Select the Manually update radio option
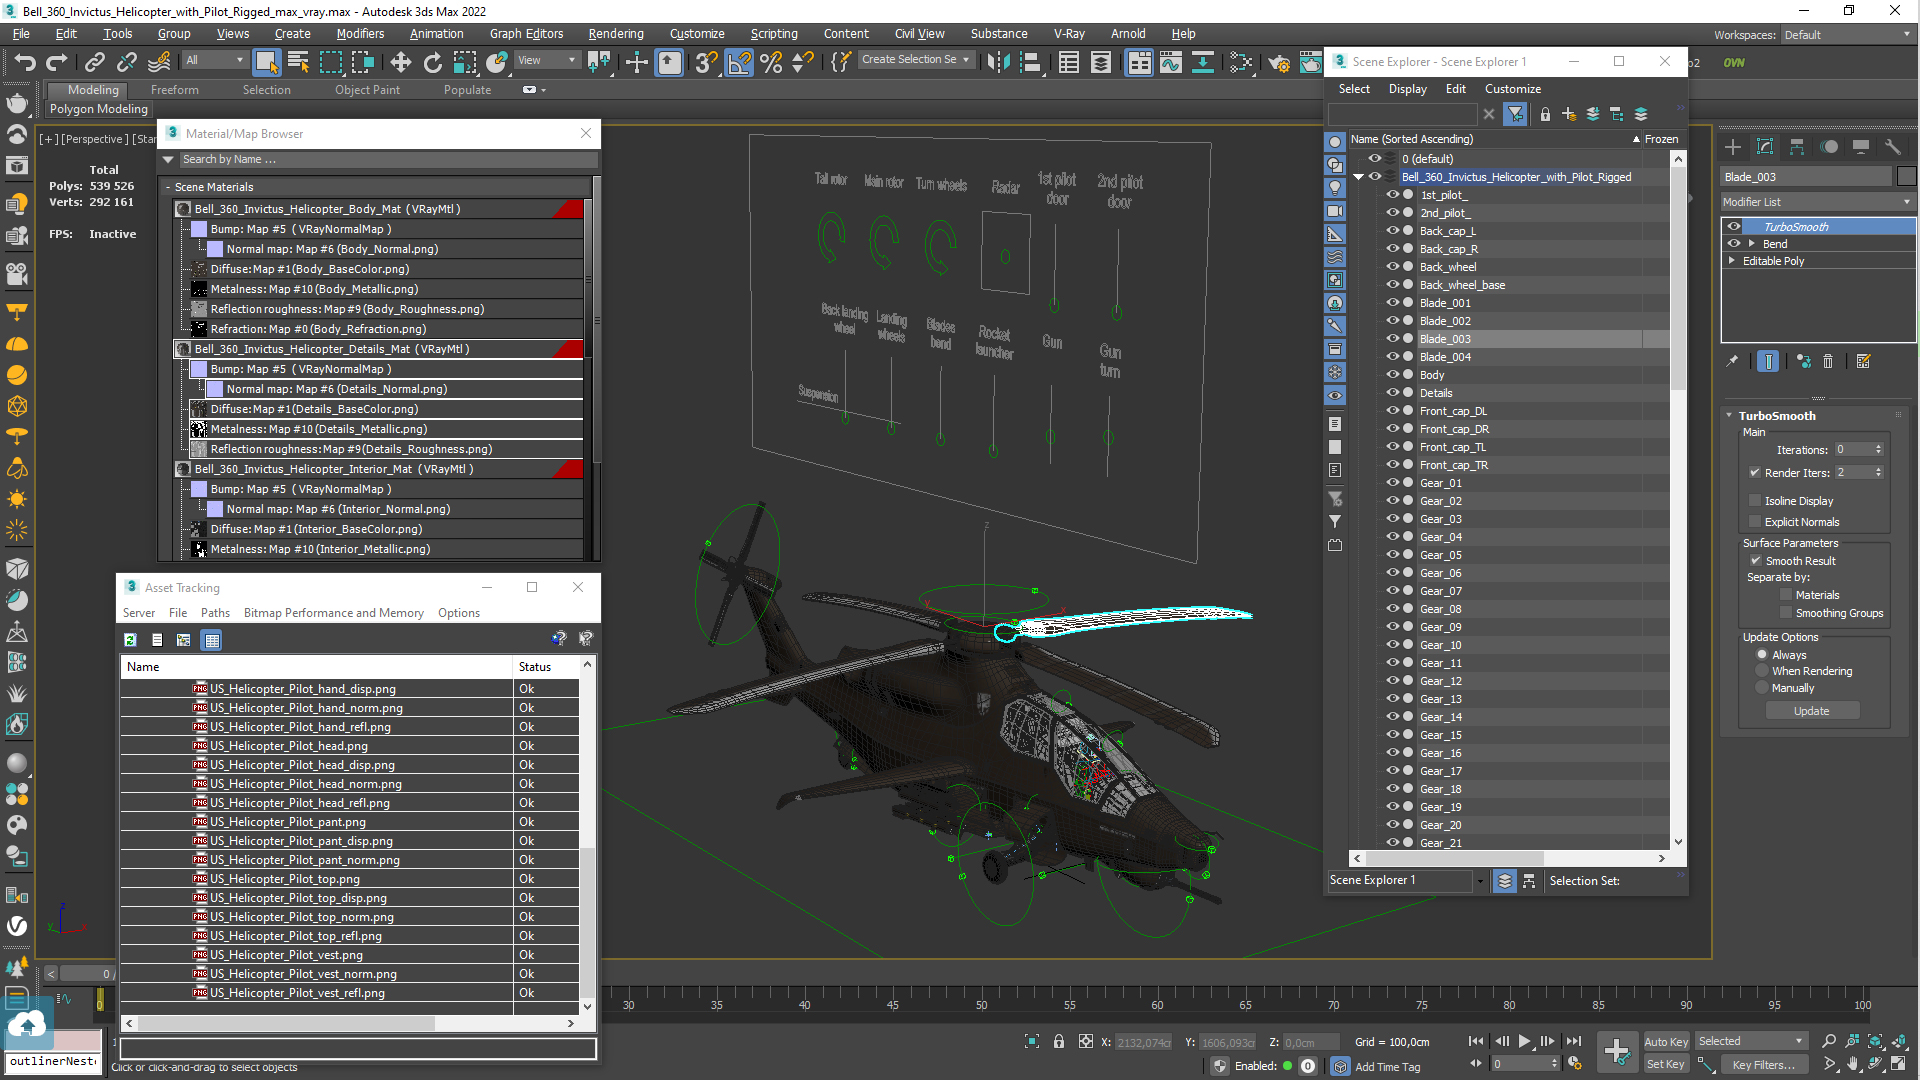Viewport: 1920px width, 1080px height. click(1762, 688)
